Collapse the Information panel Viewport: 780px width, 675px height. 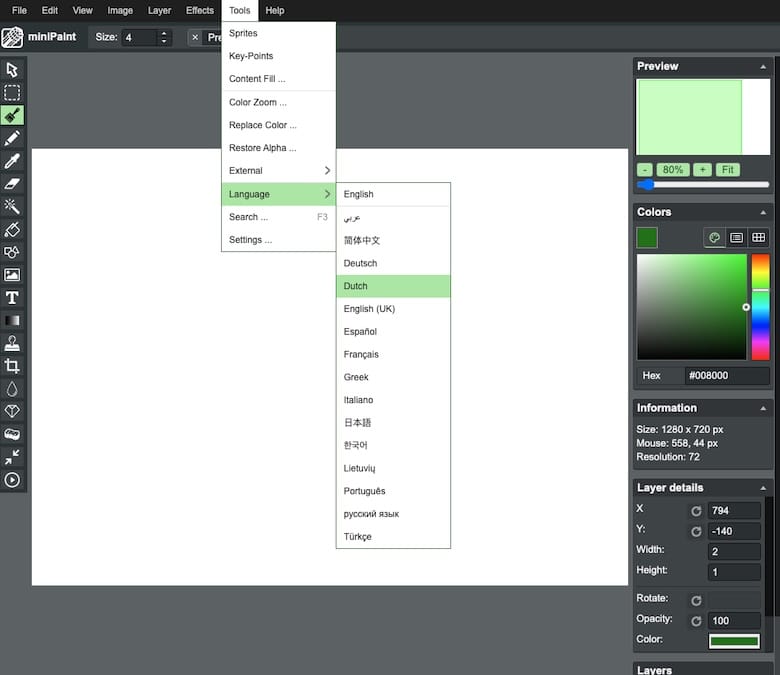(763, 408)
